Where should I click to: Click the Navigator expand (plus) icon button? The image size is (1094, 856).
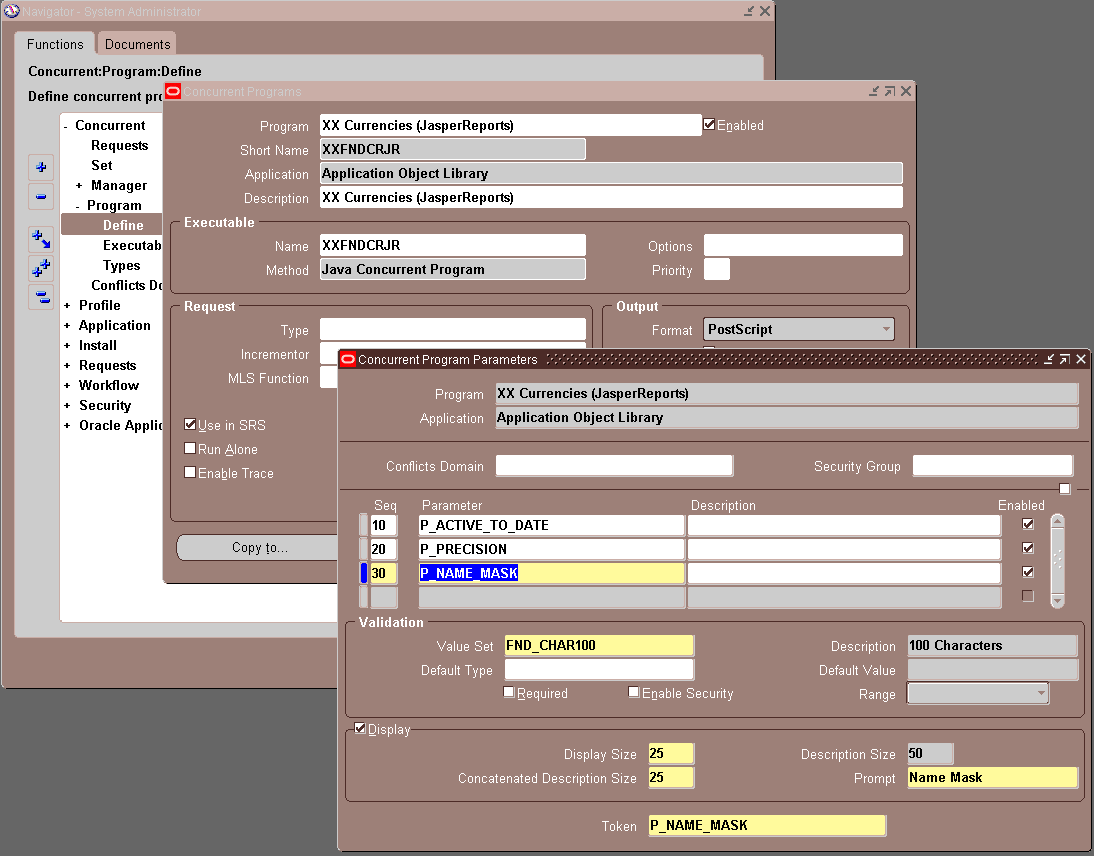[41, 167]
